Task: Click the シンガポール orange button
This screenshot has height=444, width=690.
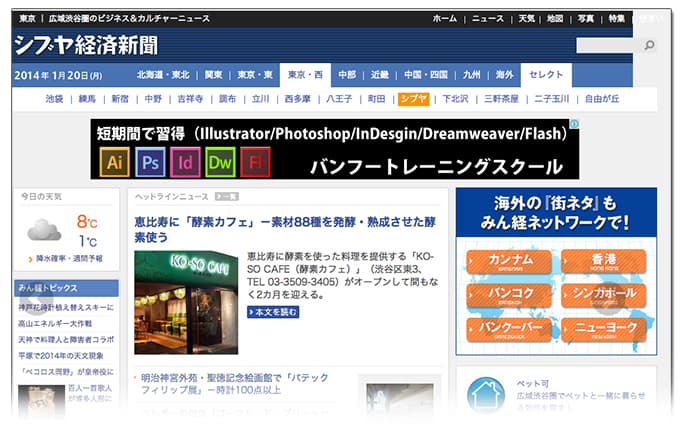Action: [x=604, y=295]
